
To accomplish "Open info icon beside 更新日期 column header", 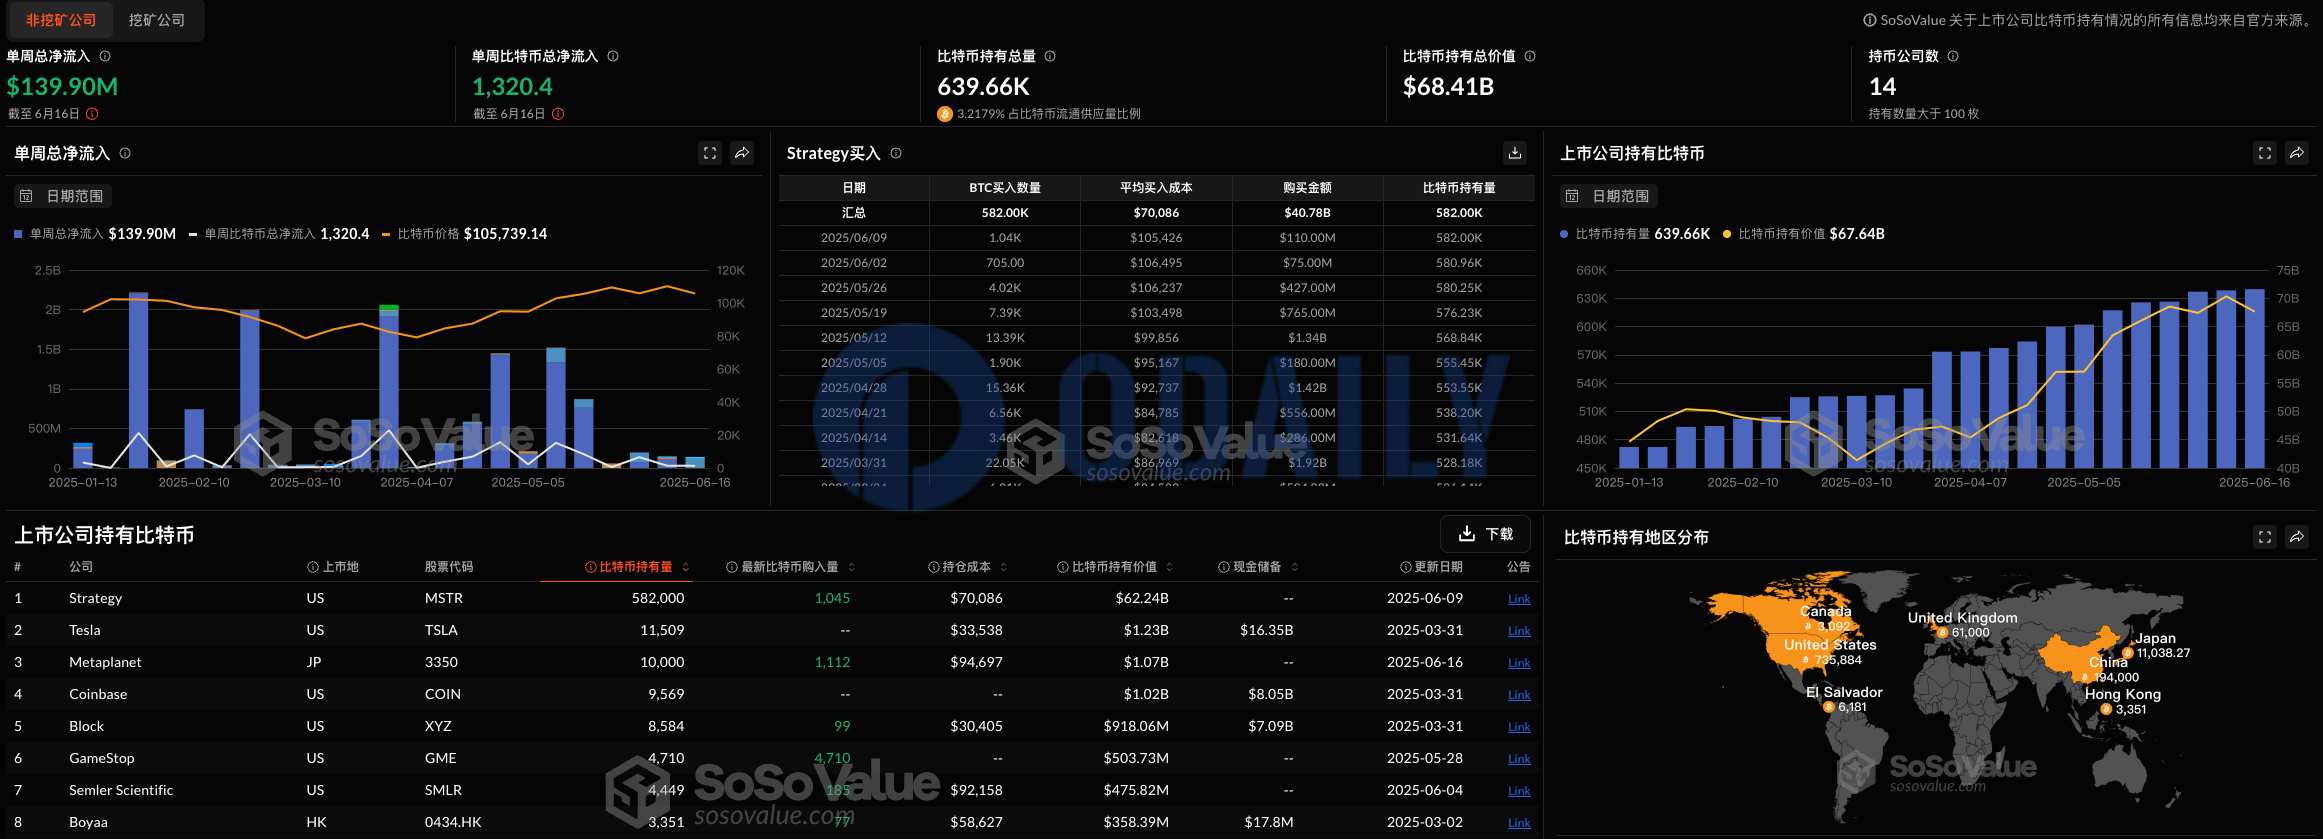I will tap(1406, 567).
